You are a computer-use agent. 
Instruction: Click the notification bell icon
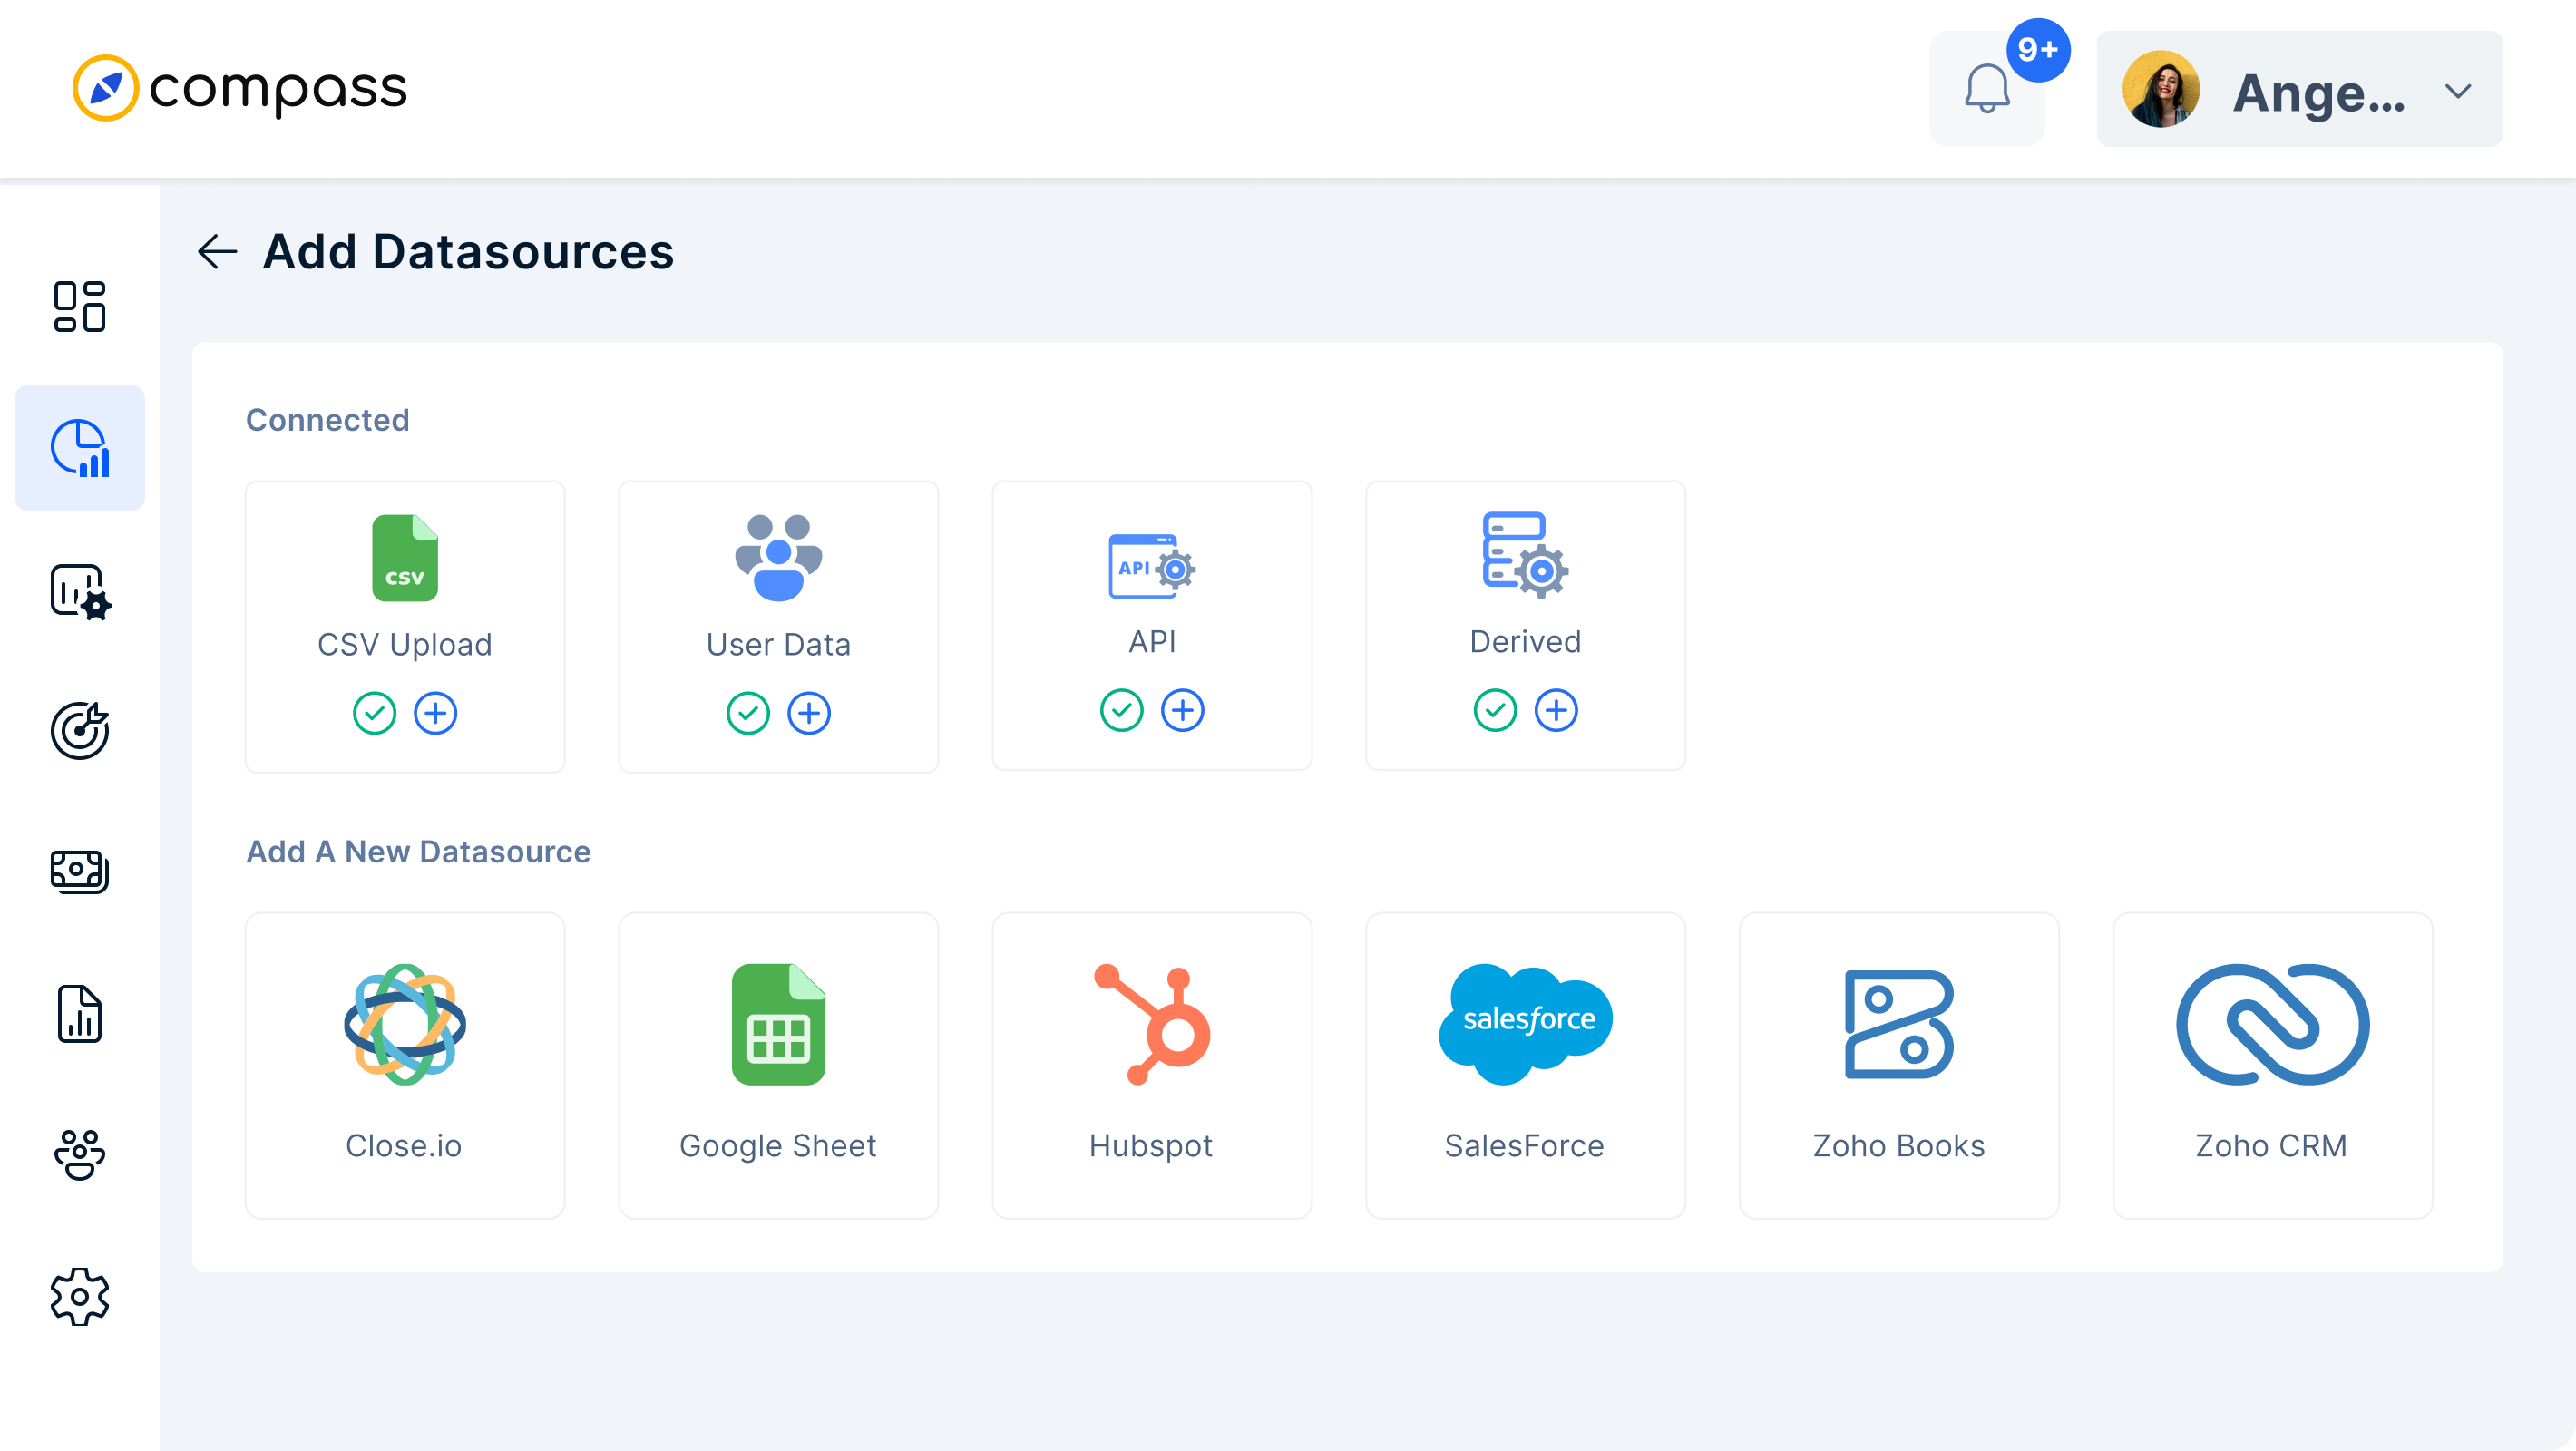click(x=1986, y=90)
